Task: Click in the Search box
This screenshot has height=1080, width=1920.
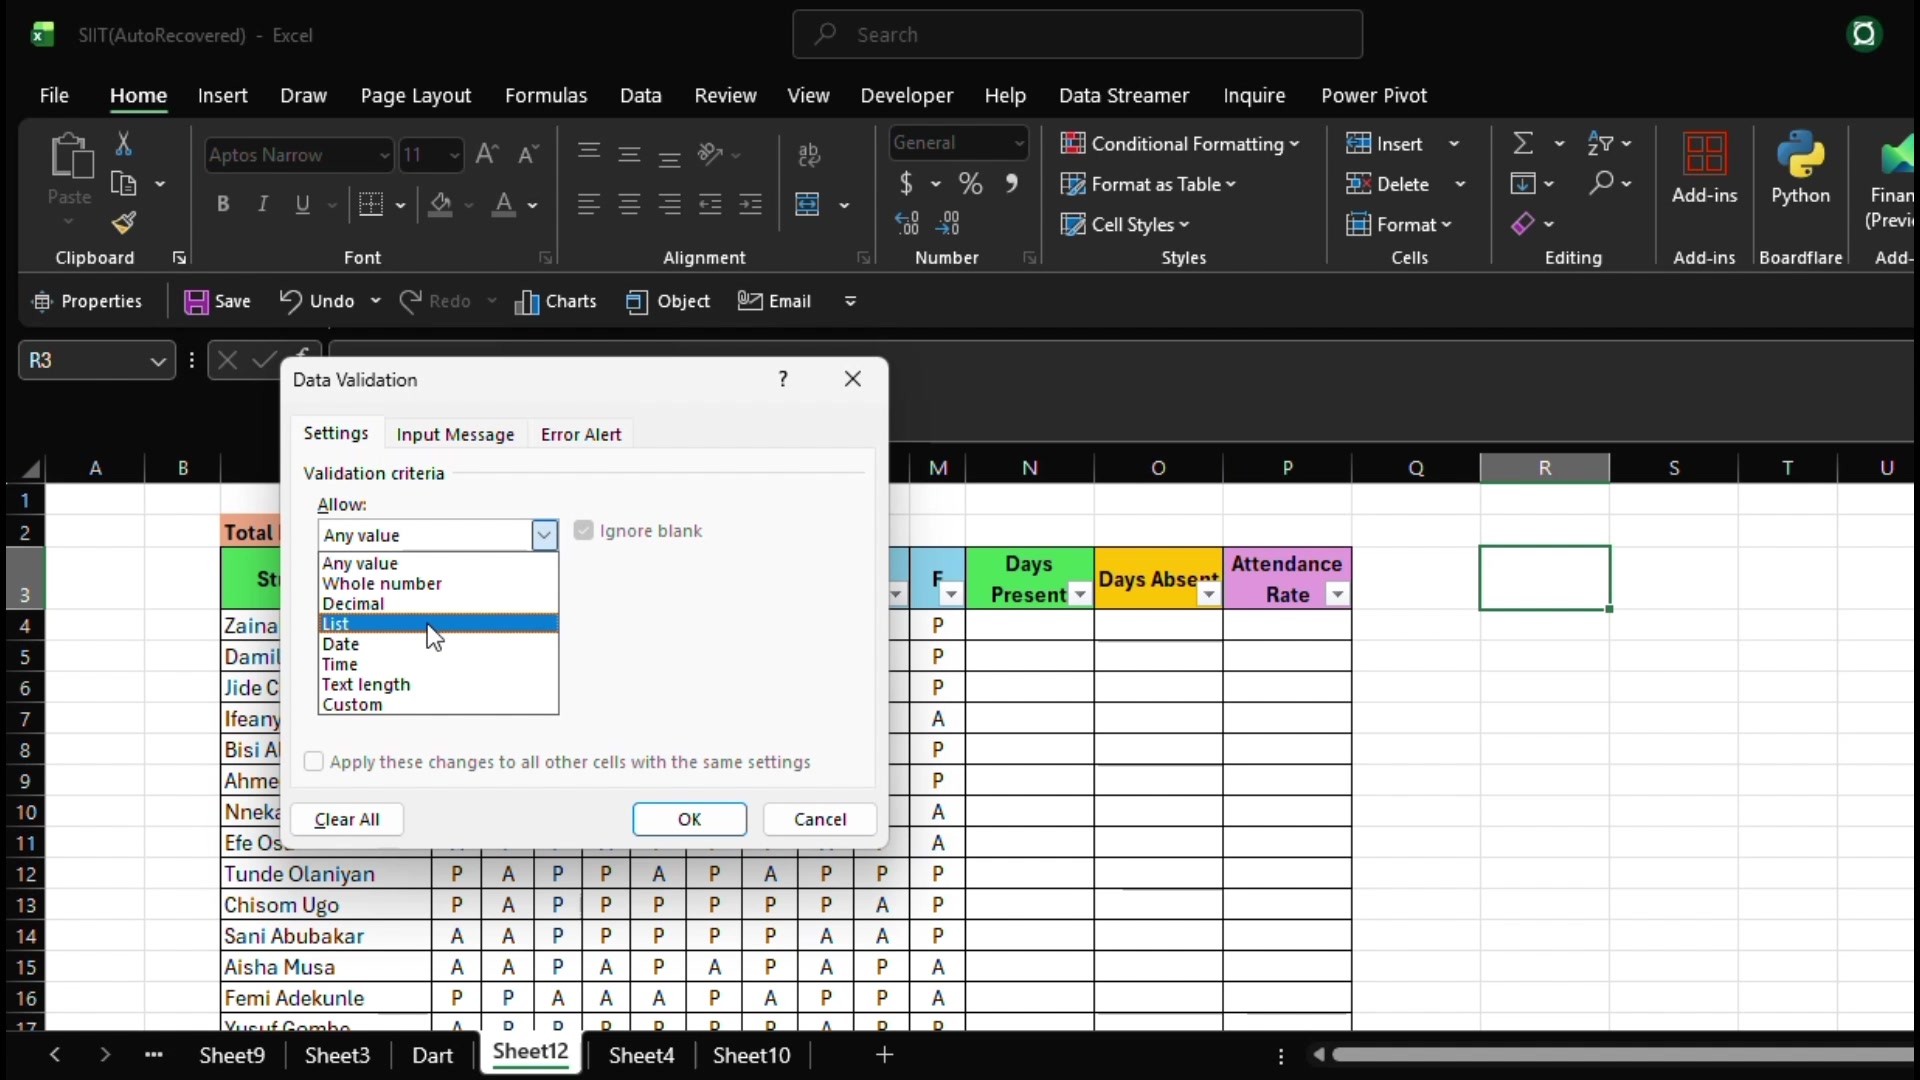Action: [x=1078, y=35]
